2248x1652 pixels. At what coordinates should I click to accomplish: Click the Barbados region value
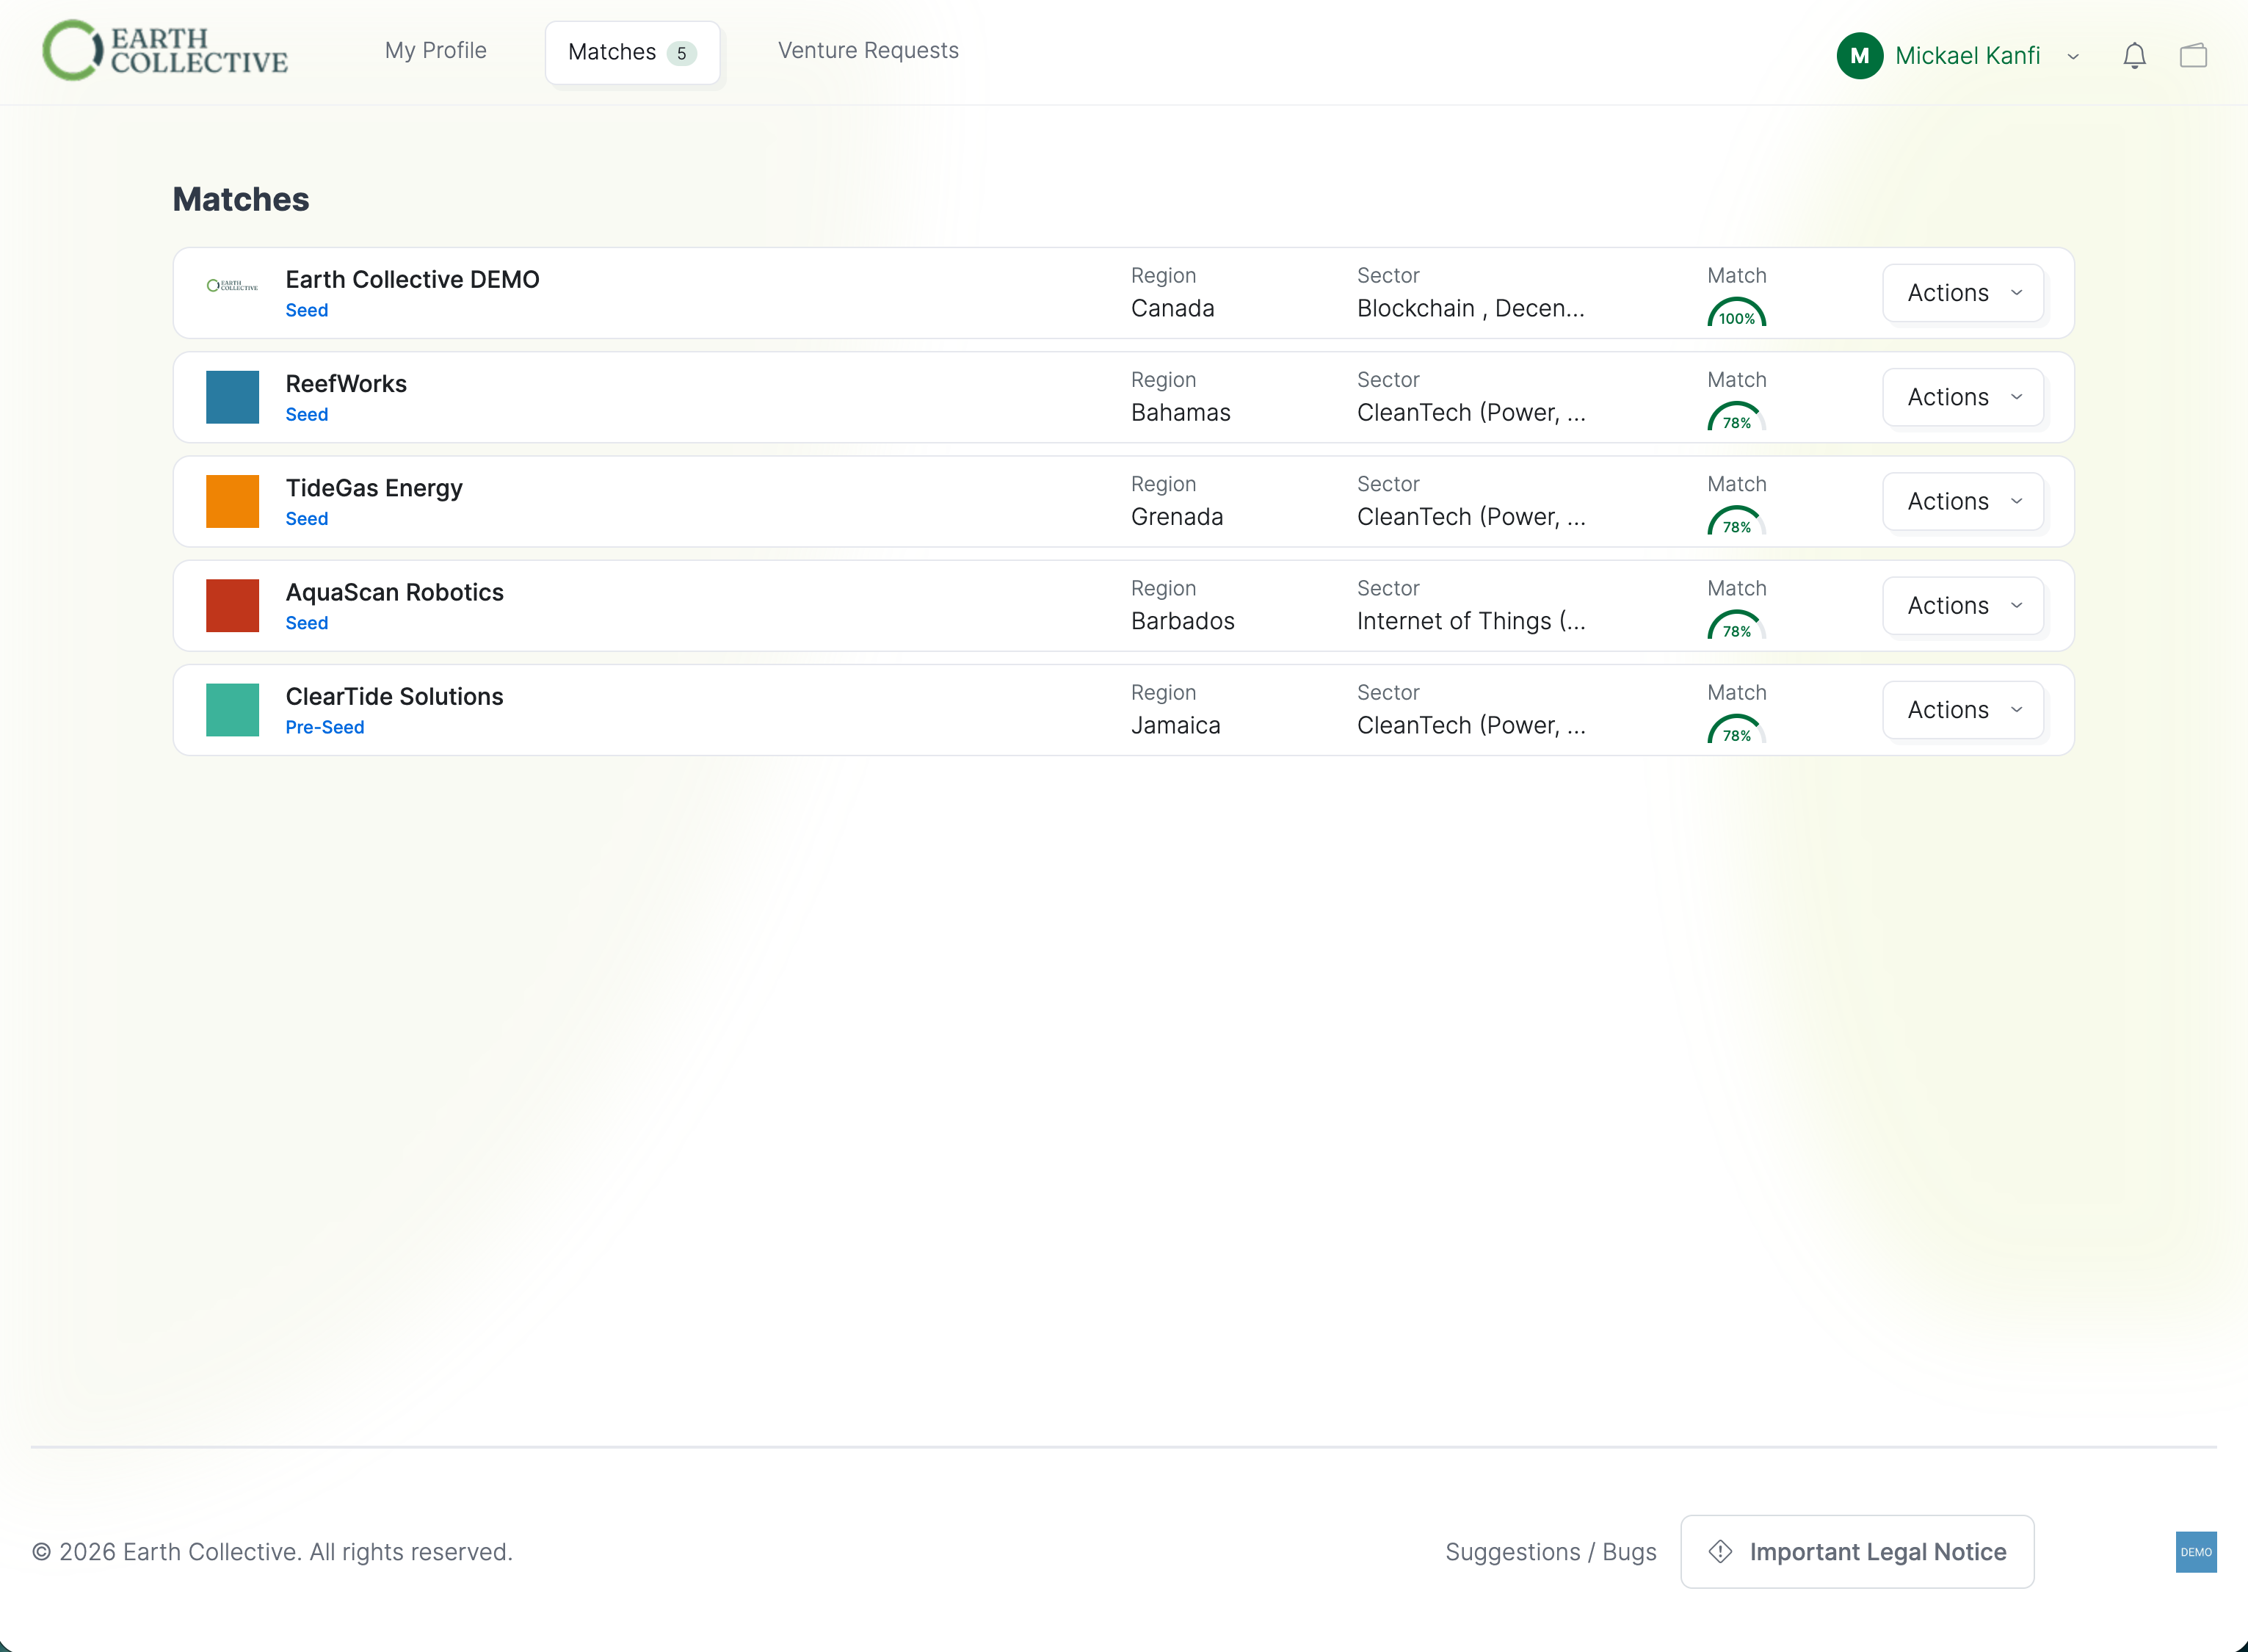(1182, 621)
